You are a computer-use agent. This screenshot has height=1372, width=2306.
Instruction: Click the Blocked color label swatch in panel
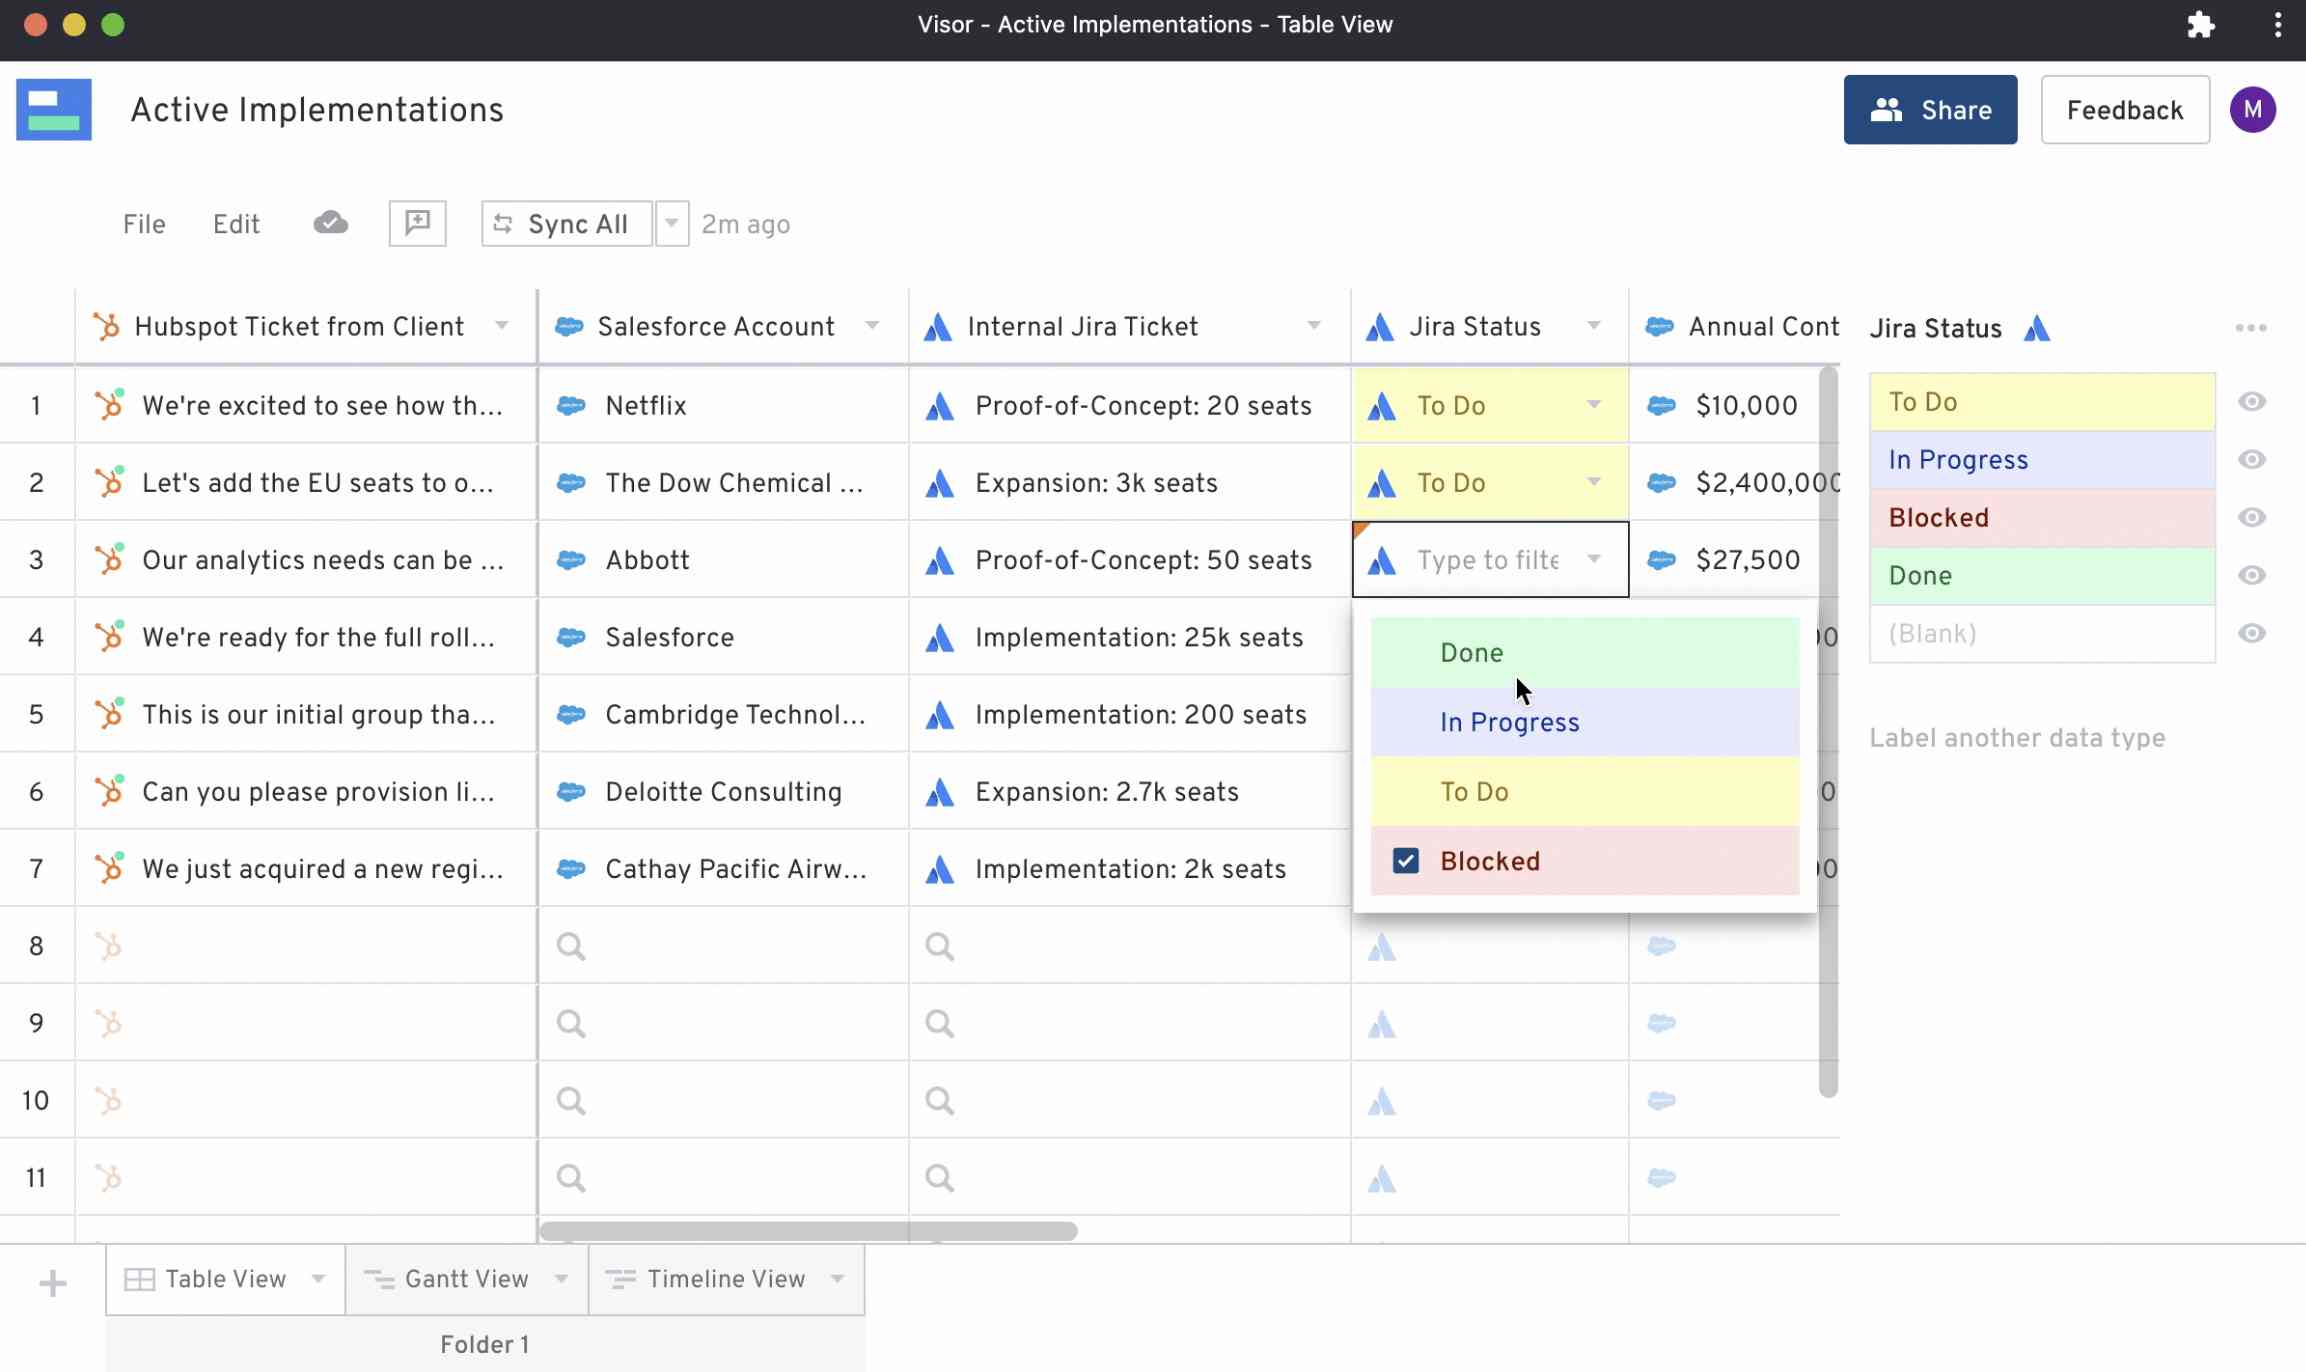tap(2042, 518)
